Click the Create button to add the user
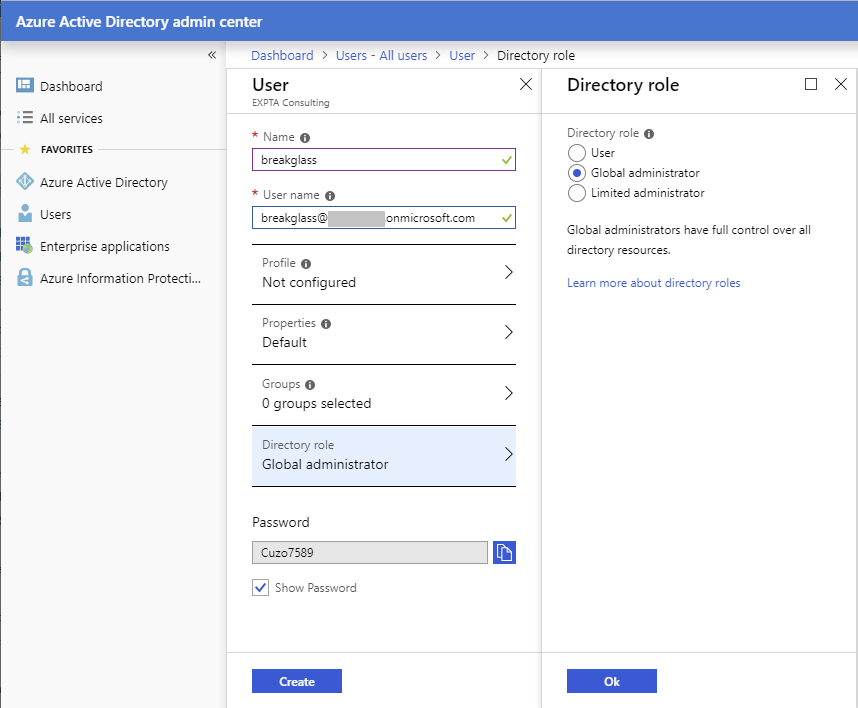Screen dimensions: 858x708 296,680
